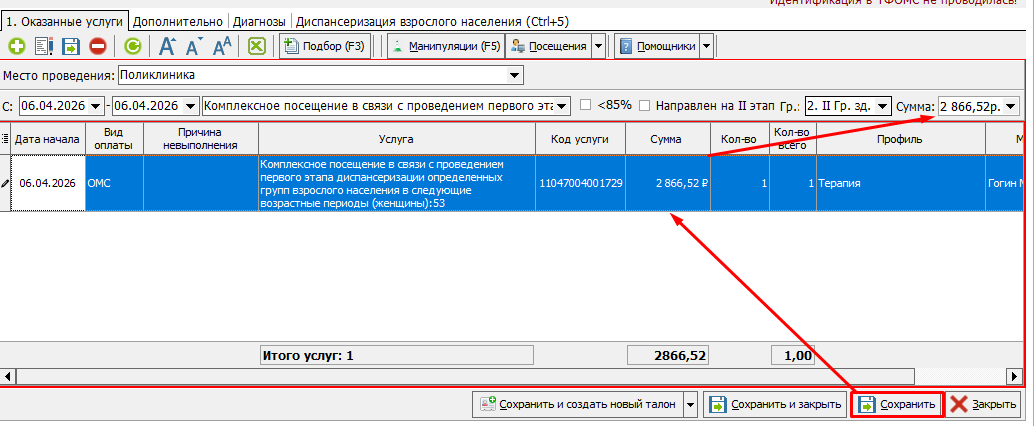Viewport: 1034px width, 426px height.
Task: Click the 'Сохранить' button
Action: click(897, 405)
